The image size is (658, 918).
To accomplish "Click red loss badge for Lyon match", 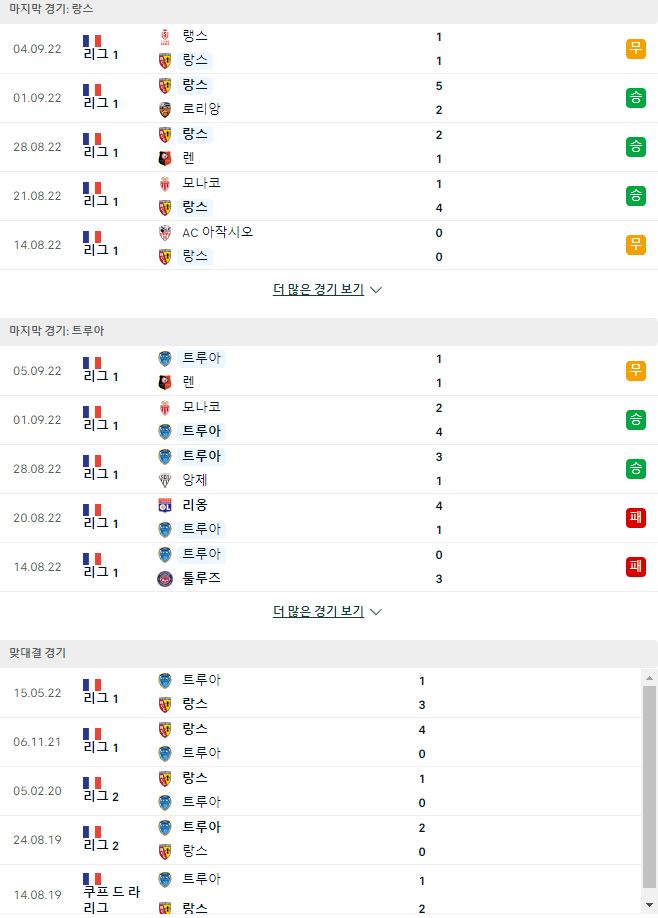I will pos(636,518).
